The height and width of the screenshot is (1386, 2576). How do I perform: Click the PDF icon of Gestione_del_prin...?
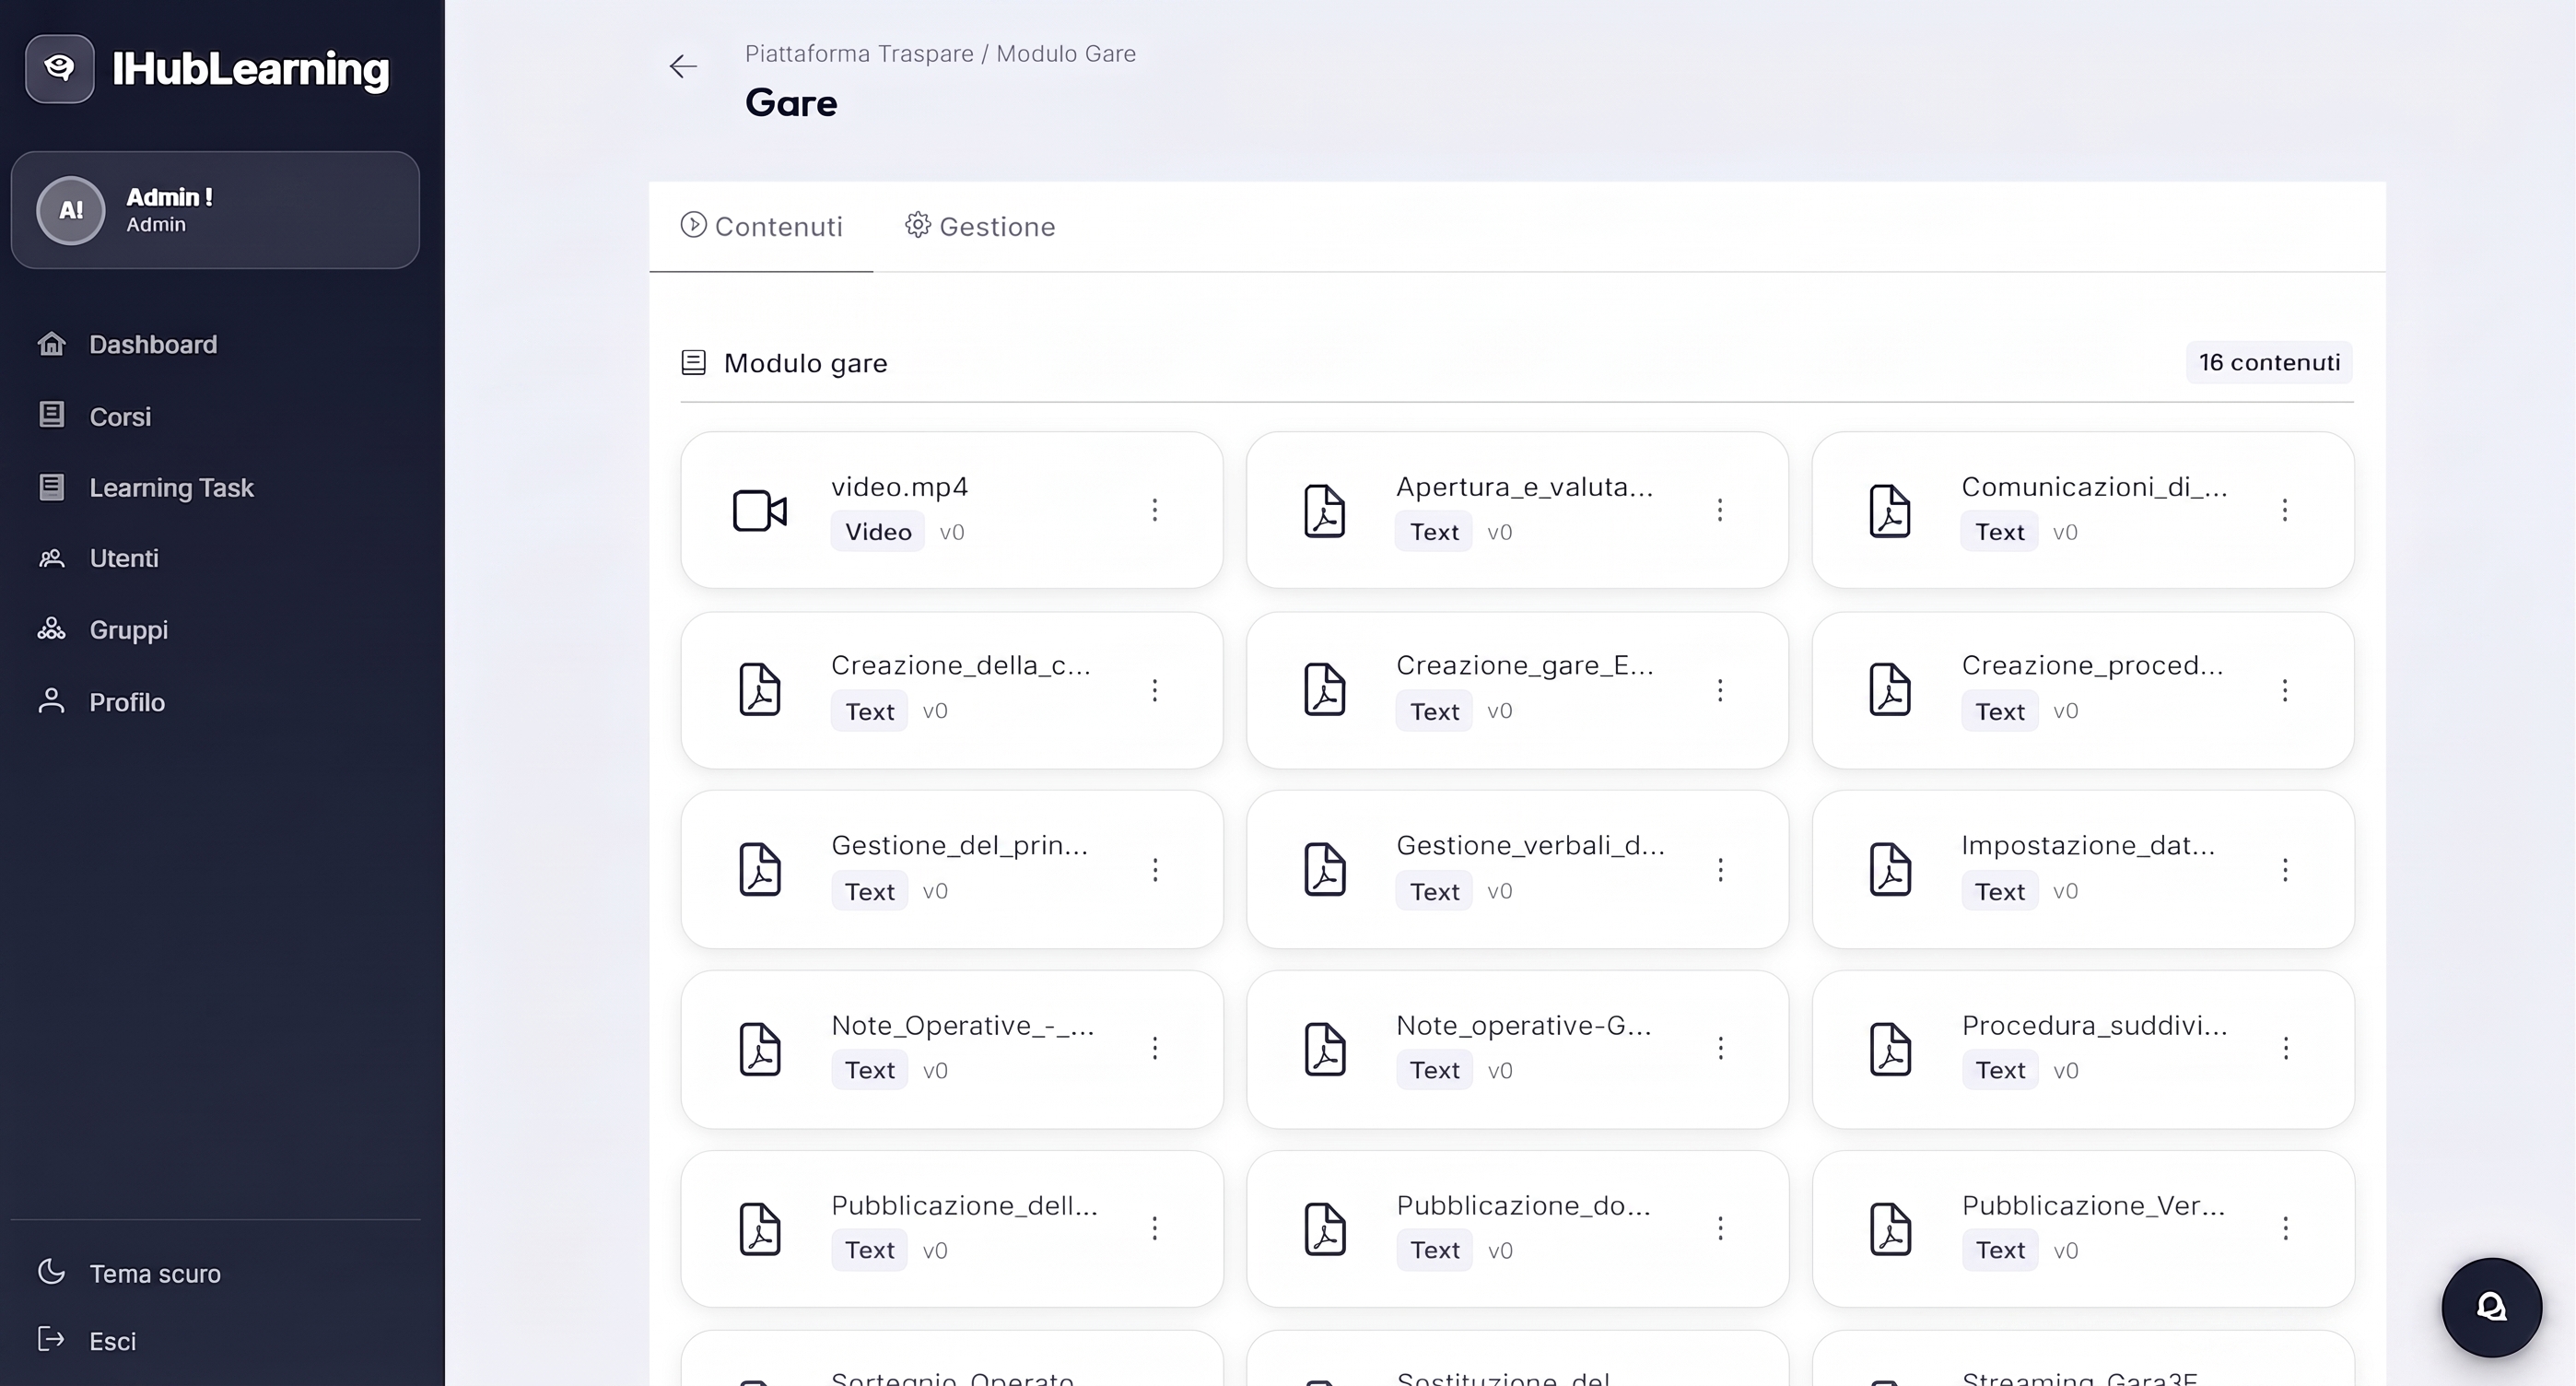tap(760, 870)
